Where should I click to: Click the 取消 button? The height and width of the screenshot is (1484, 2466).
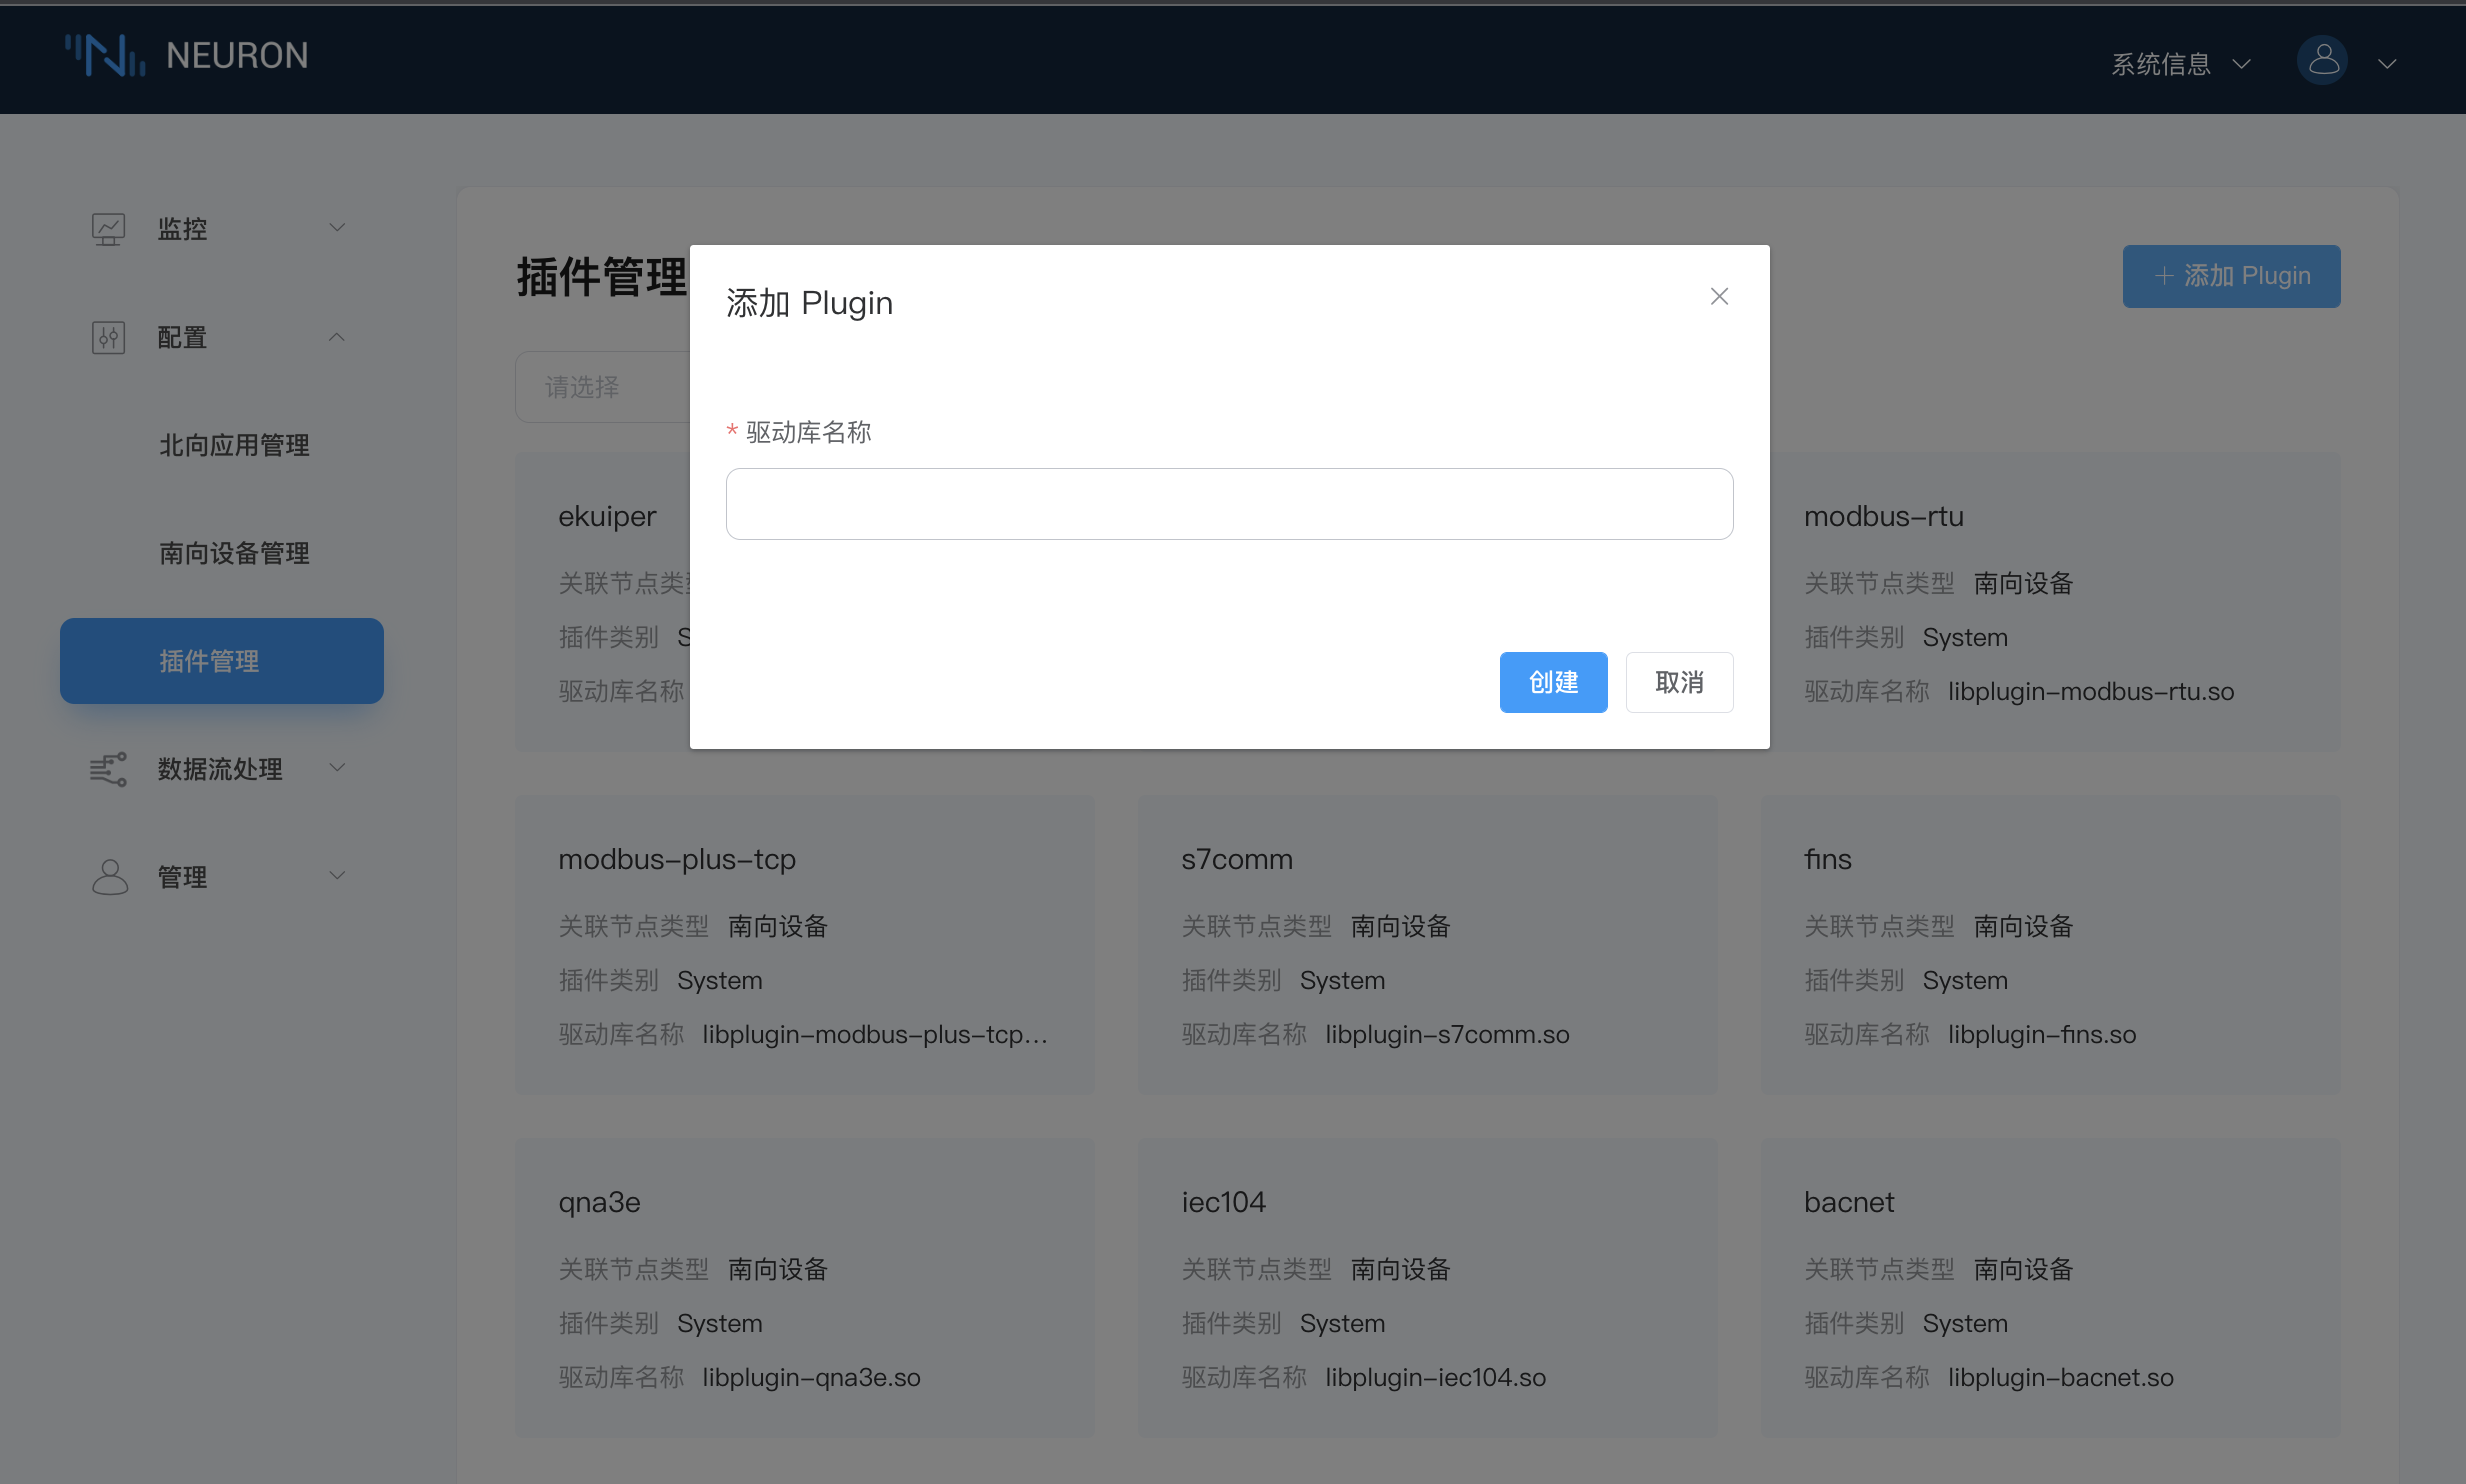pyautogui.click(x=1679, y=683)
